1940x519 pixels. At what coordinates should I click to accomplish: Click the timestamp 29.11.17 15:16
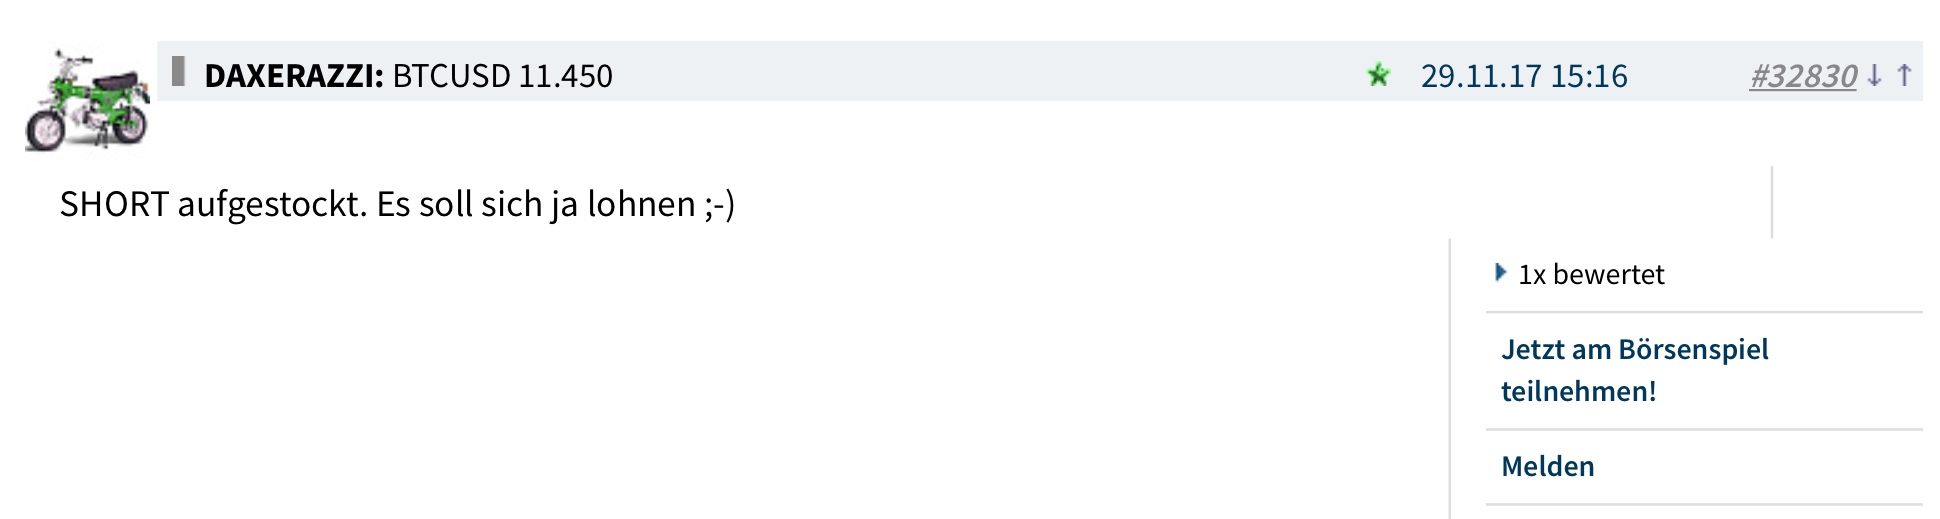(1524, 76)
